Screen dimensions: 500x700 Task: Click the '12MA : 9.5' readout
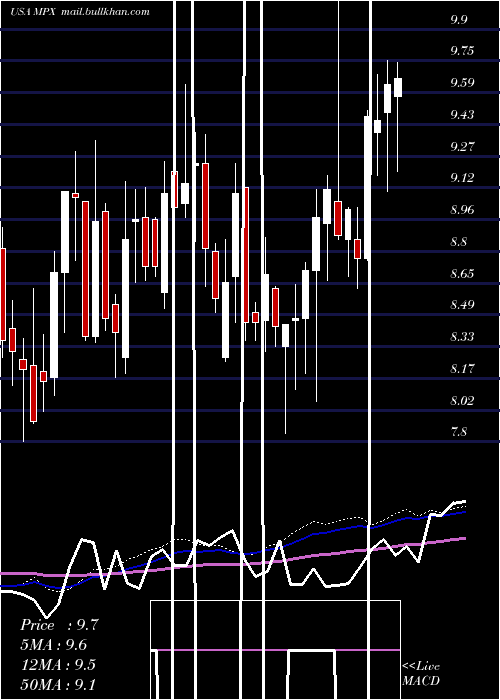click(x=58, y=664)
